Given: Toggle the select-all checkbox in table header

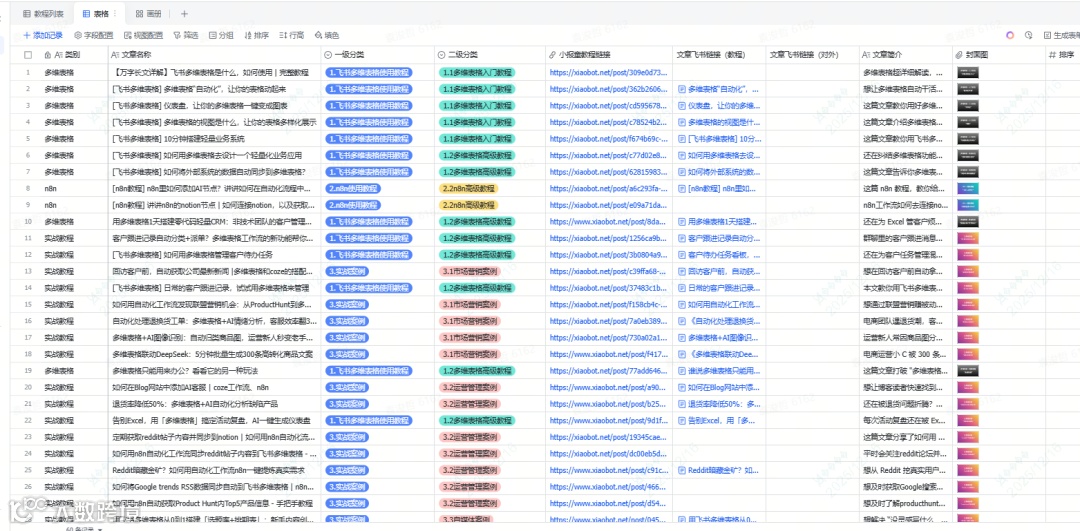Looking at the screenshot, I should coord(28,54).
